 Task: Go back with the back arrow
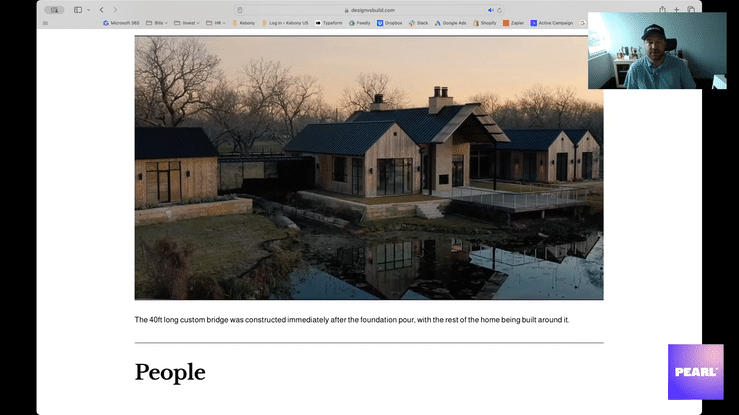click(101, 10)
